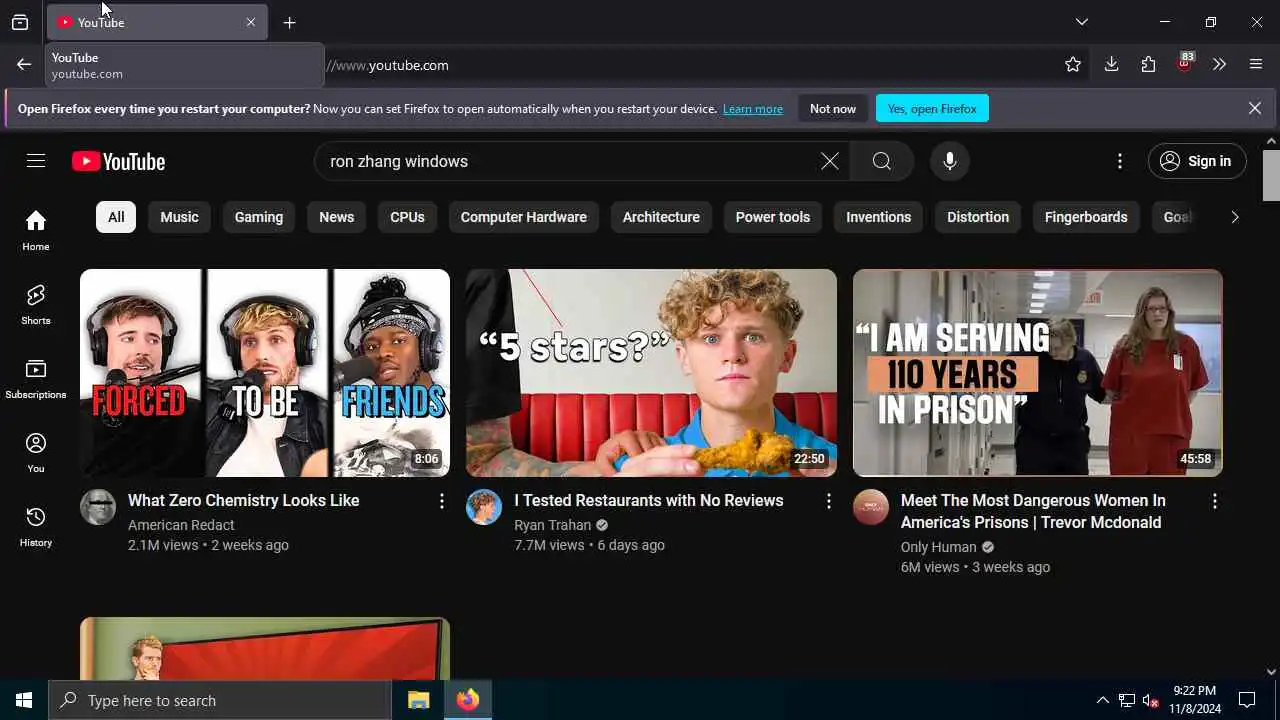This screenshot has width=1280, height=720.
Task: Open Meet The Most Dangerous Women title
Action: (x=1033, y=511)
